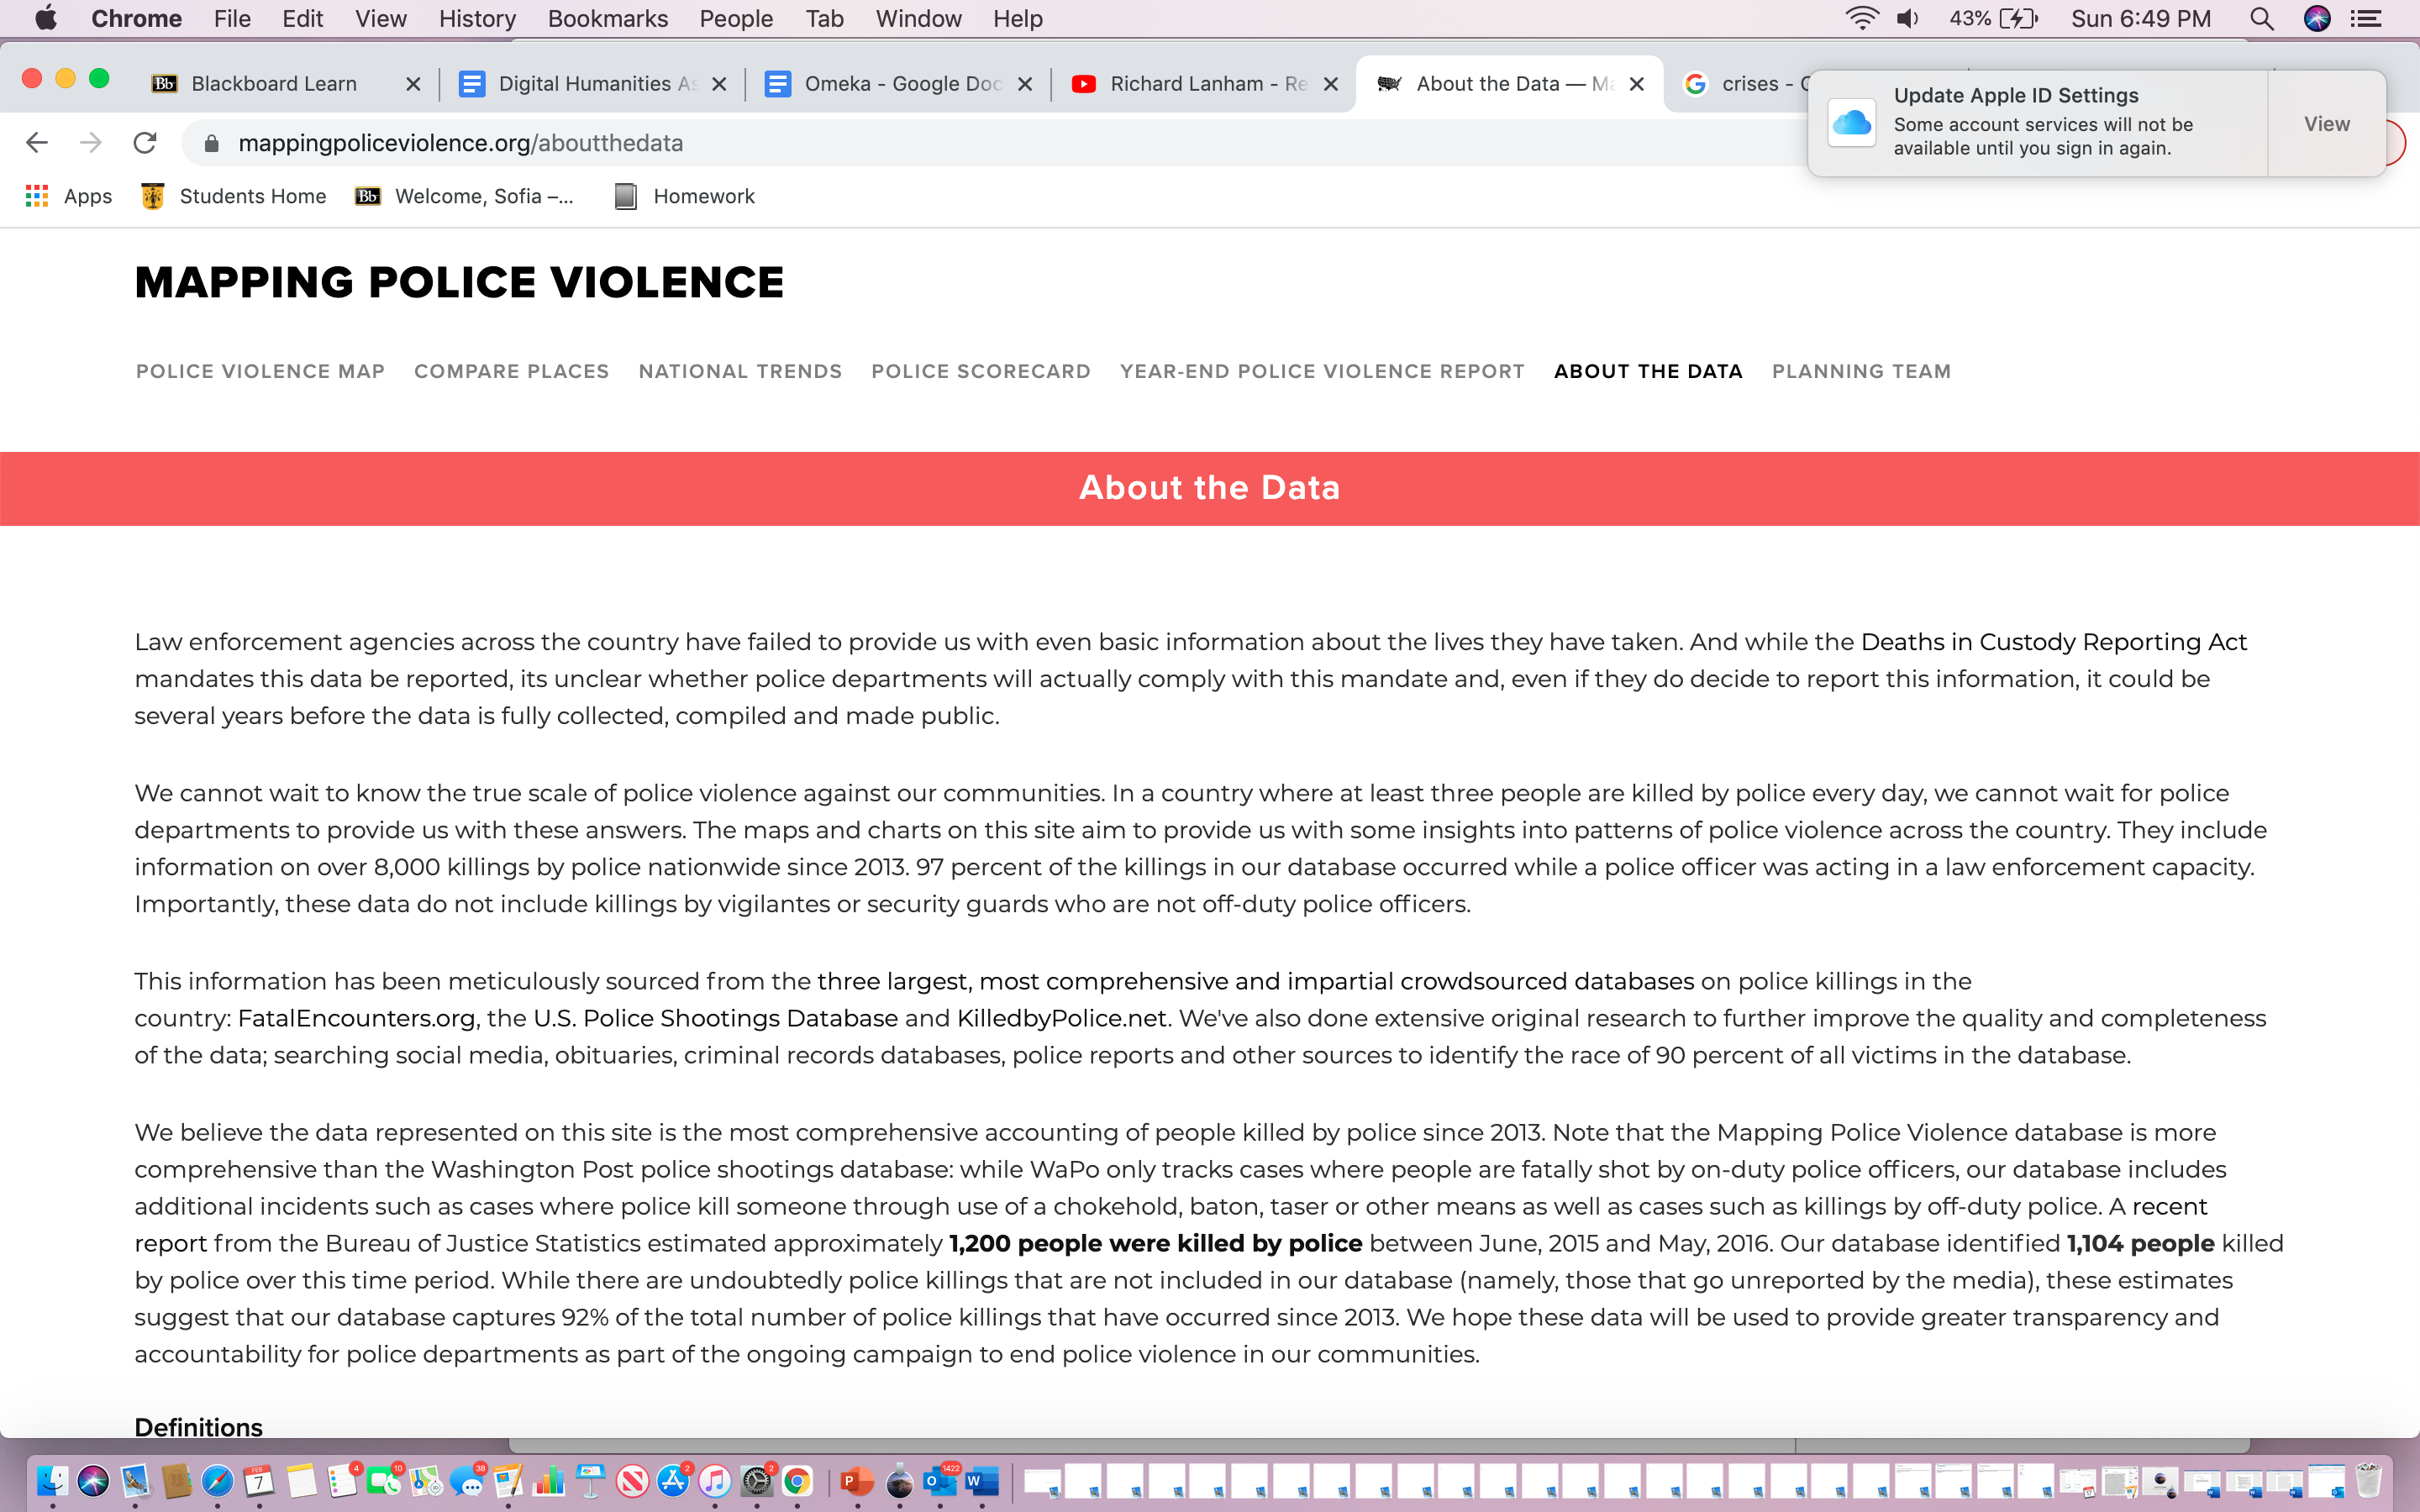
Task: Open Reminders from the dock
Action: coord(343,1481)
